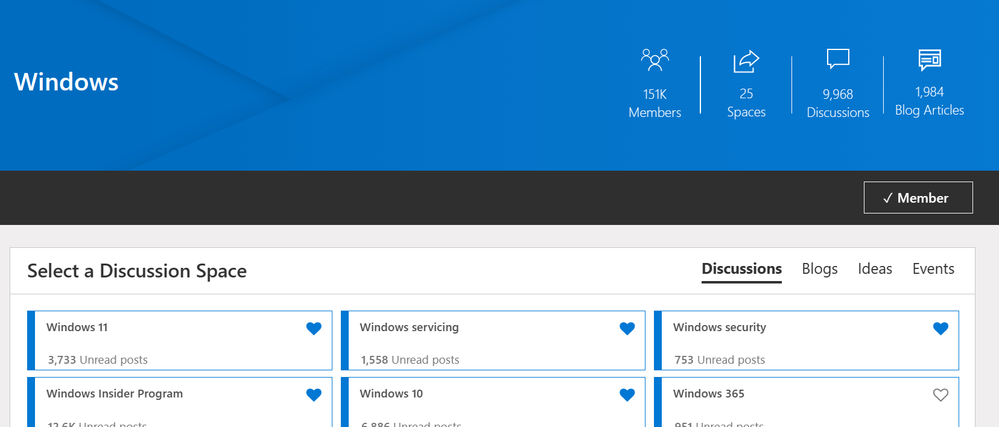Screen dimensions: 999x427
Task: Click the 25 Spaces count
Action: click(x=746, y=103)
